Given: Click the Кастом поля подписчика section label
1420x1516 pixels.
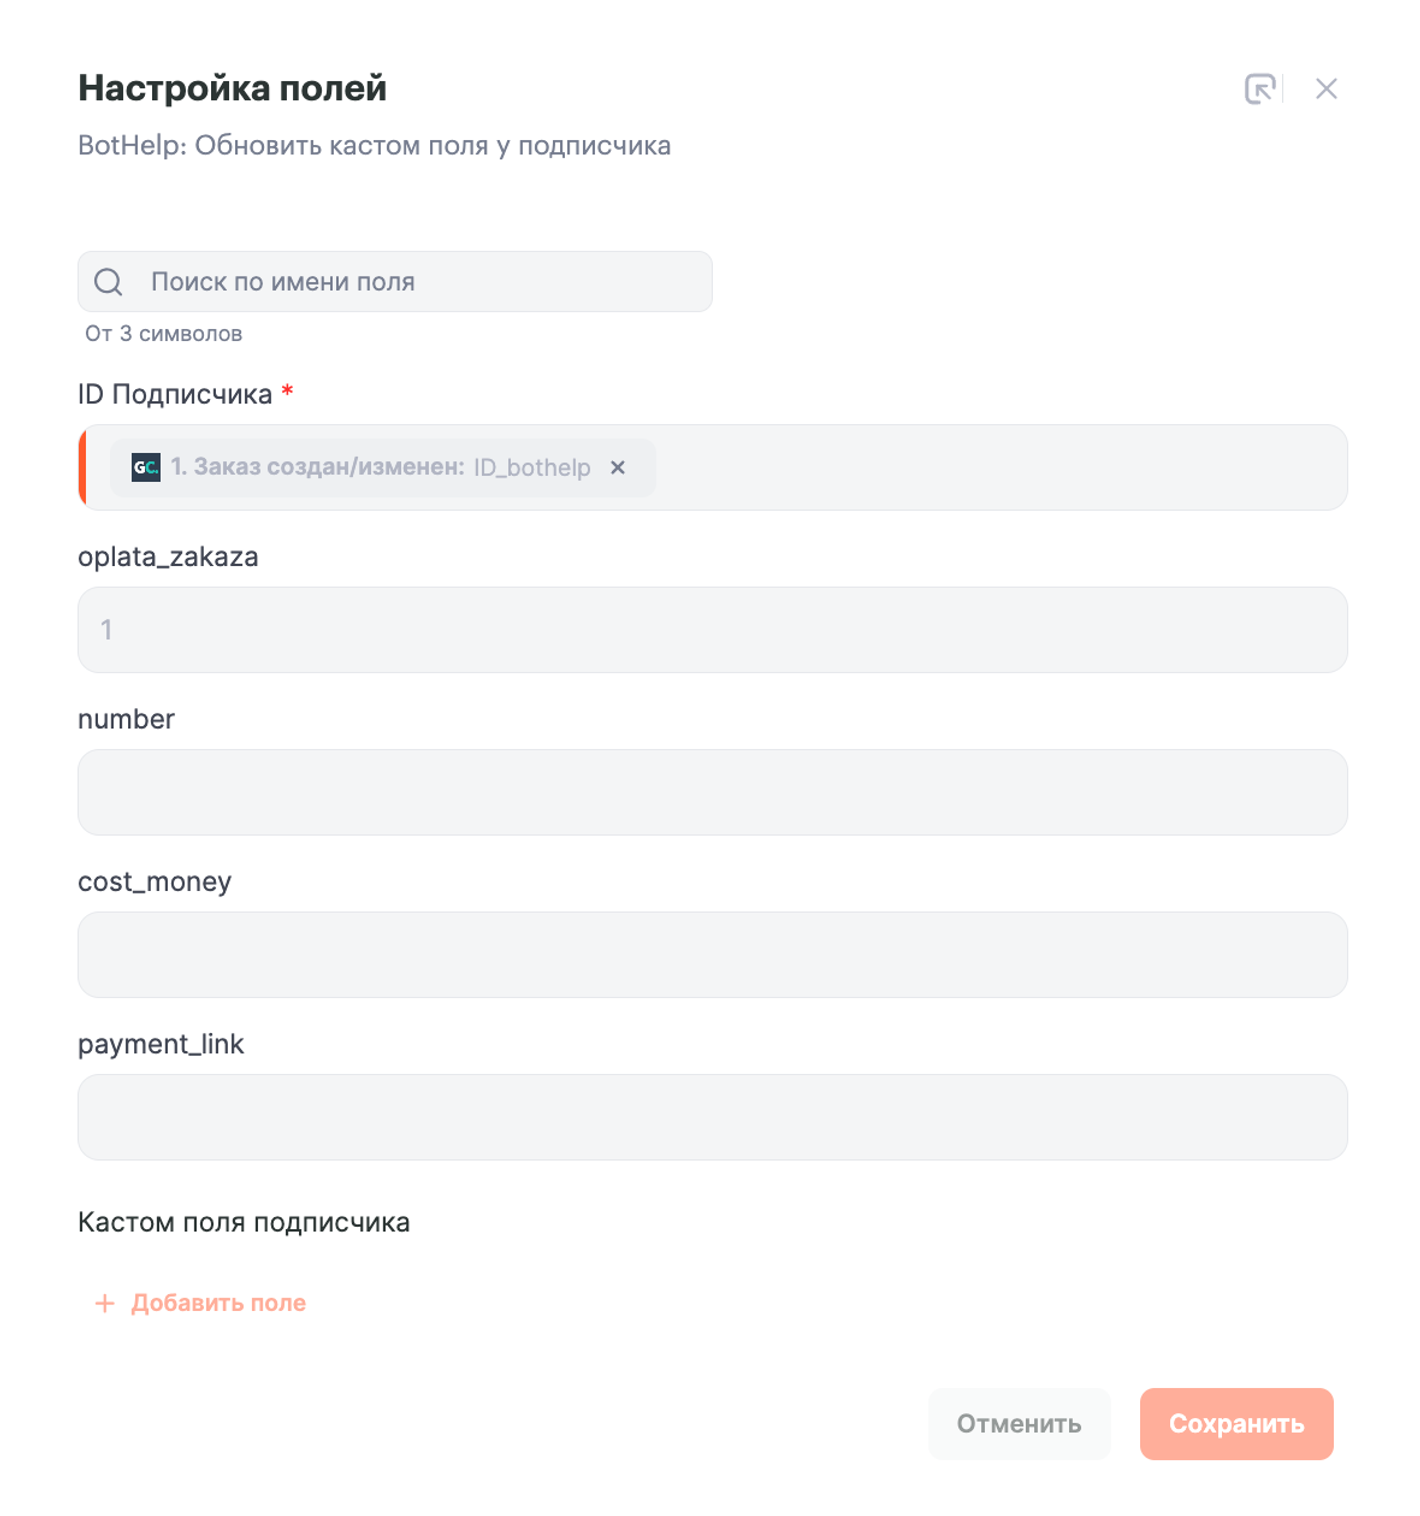Looking at the screenshot, I should [x=244, y=1222].
